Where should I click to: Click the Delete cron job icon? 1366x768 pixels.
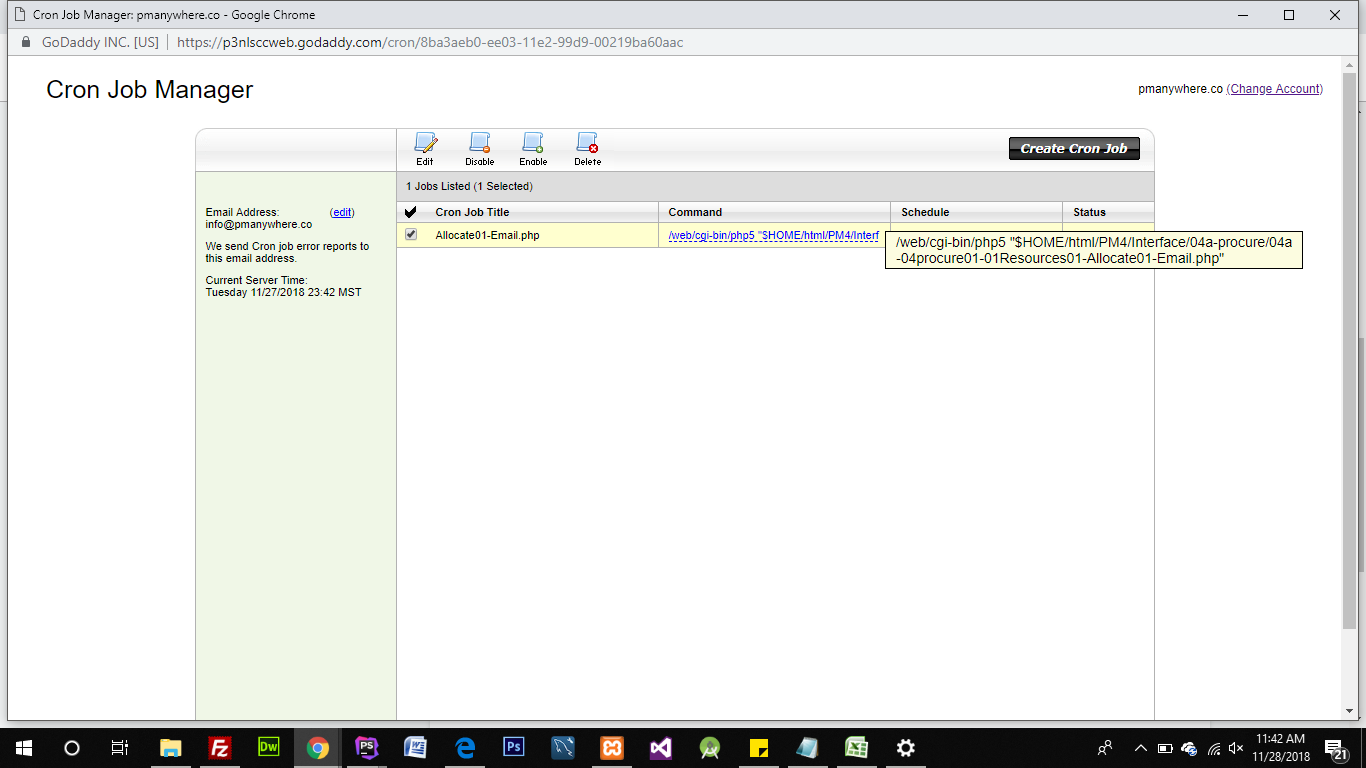click(587, 148)
